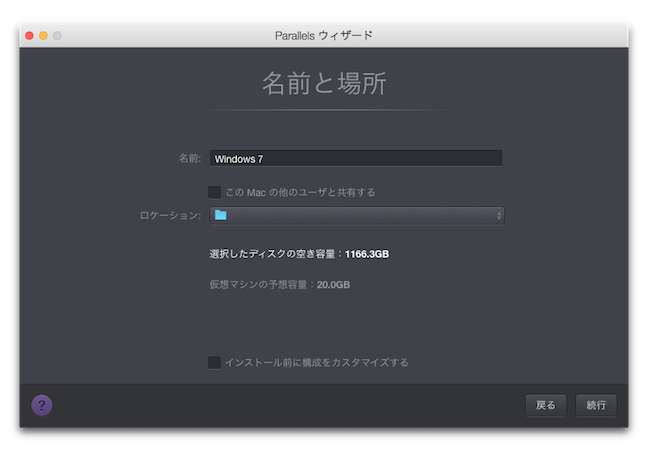Click the 名前と場所 heading
The width and height of the screenshot is (648, 452).
click(324, 83)
